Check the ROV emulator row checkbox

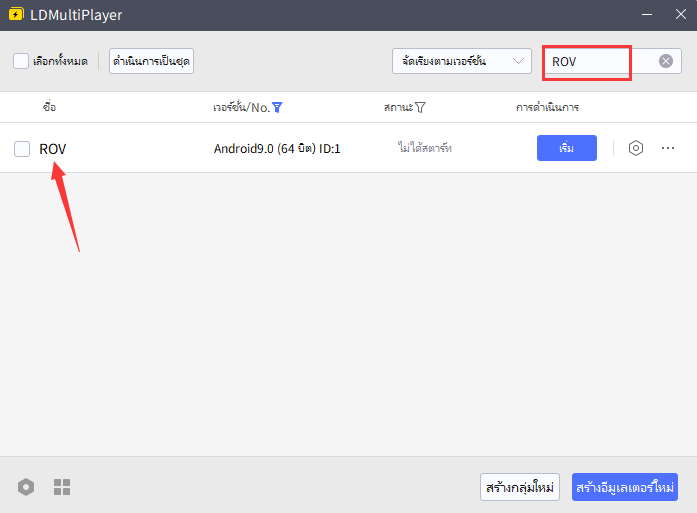click(22, 149)
